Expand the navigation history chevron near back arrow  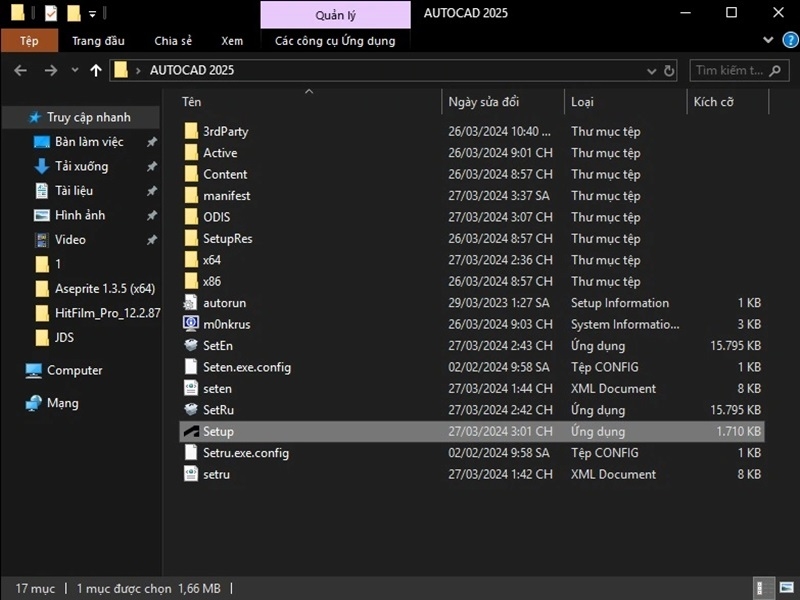pyautogui.click(x=74, y=70)
